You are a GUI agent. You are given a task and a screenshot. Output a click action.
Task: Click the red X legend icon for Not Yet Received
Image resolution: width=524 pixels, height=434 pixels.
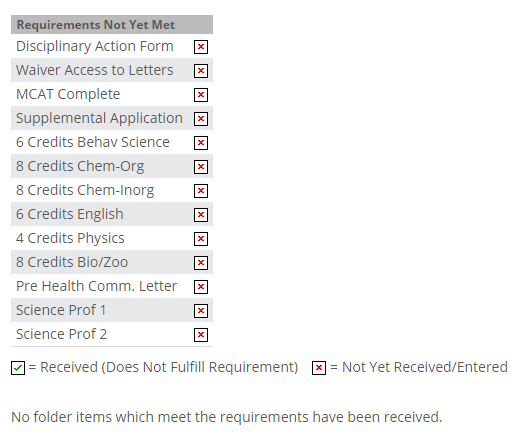click(x=319, y=368)
